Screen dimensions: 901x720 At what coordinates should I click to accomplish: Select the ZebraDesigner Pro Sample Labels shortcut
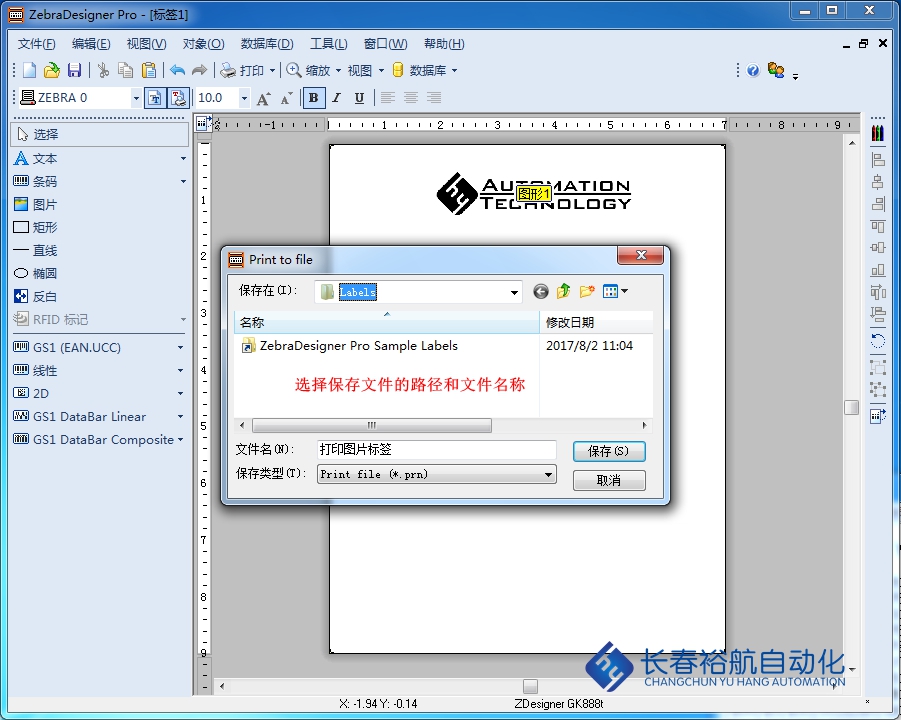point(351,346)
